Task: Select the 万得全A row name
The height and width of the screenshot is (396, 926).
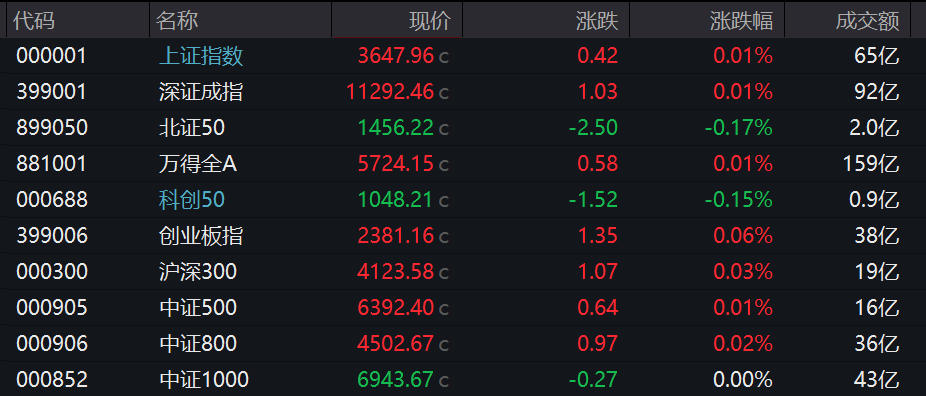Action: [x=198, y=164]
